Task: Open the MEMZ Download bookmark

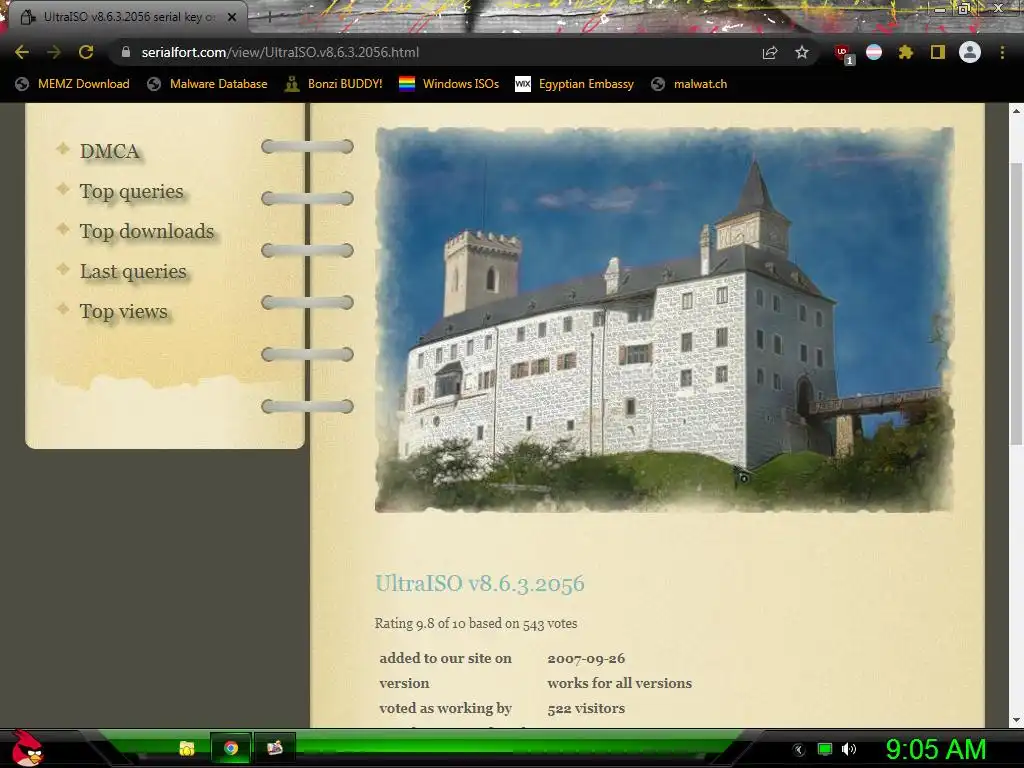Action: [72, 84]
